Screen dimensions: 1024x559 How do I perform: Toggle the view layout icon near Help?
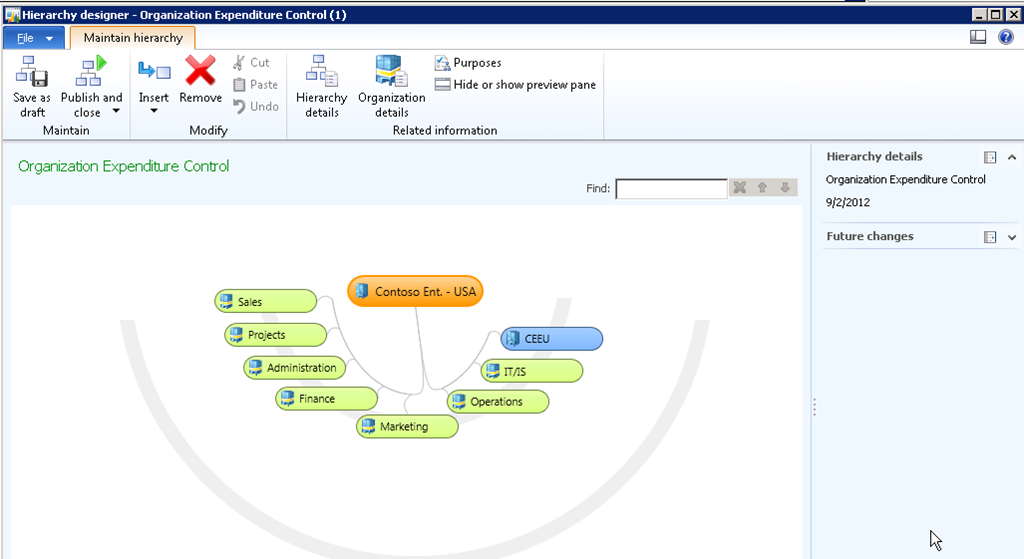tap(979, 37)
